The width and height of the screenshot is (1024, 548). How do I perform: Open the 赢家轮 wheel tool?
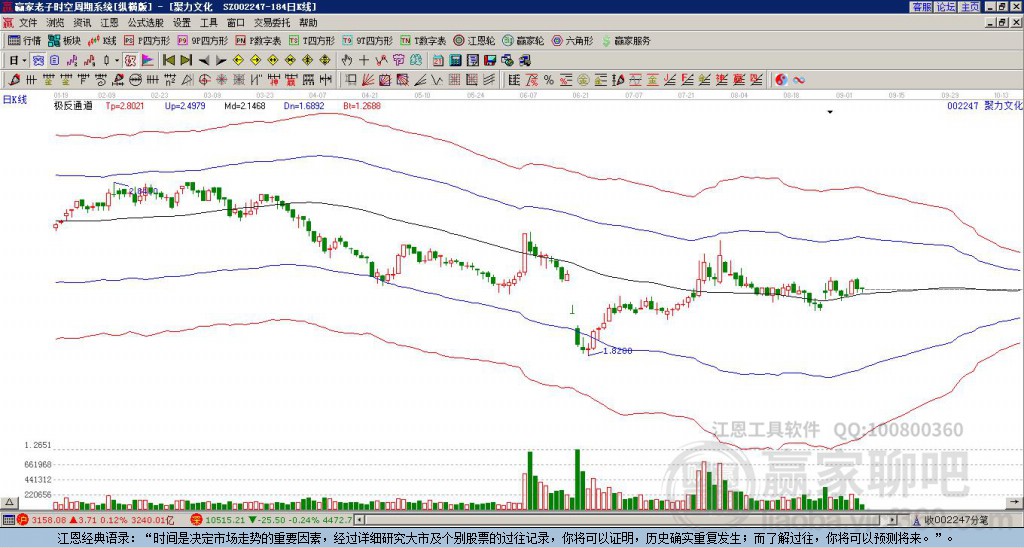pos(523,40)
